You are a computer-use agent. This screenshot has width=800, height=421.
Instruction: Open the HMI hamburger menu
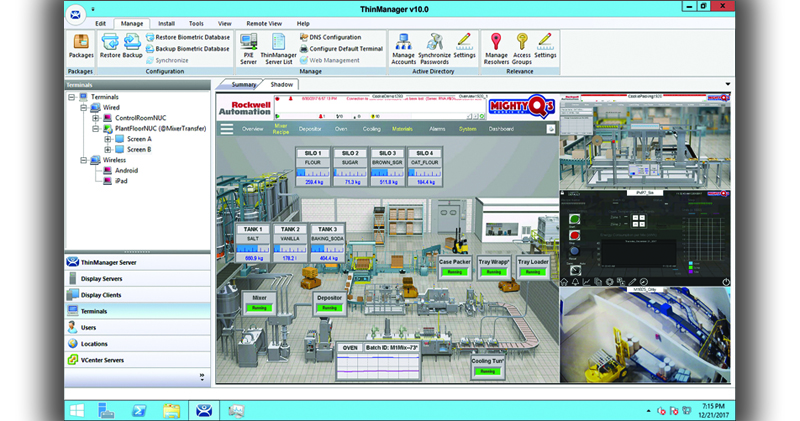[227, 129]
